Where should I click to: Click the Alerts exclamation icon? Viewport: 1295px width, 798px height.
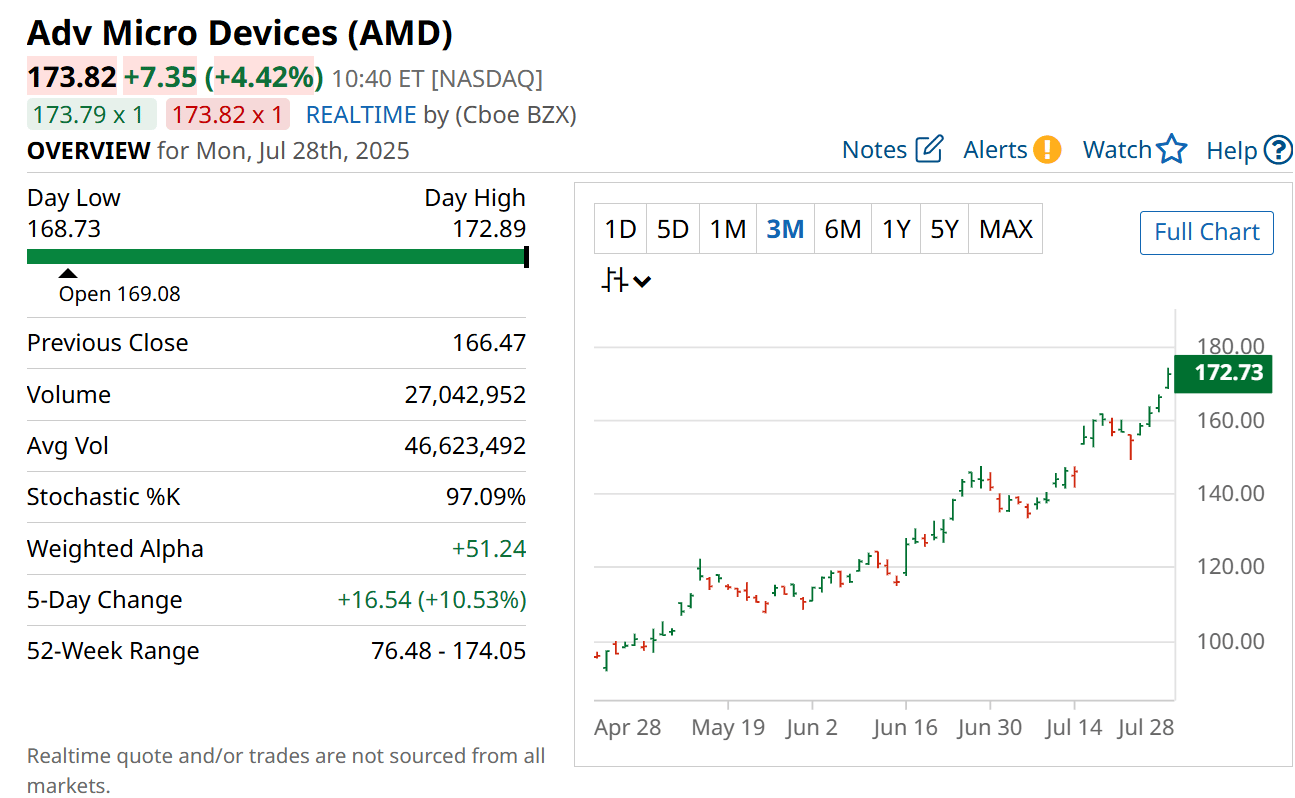pos(1047,150)
